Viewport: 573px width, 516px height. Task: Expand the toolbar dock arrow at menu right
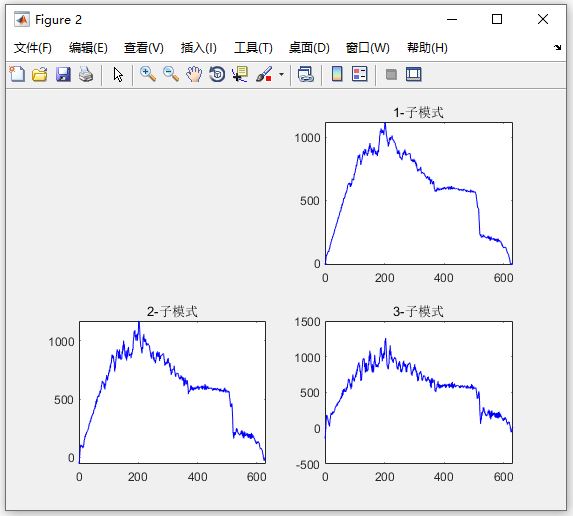[x=557, y=48]
